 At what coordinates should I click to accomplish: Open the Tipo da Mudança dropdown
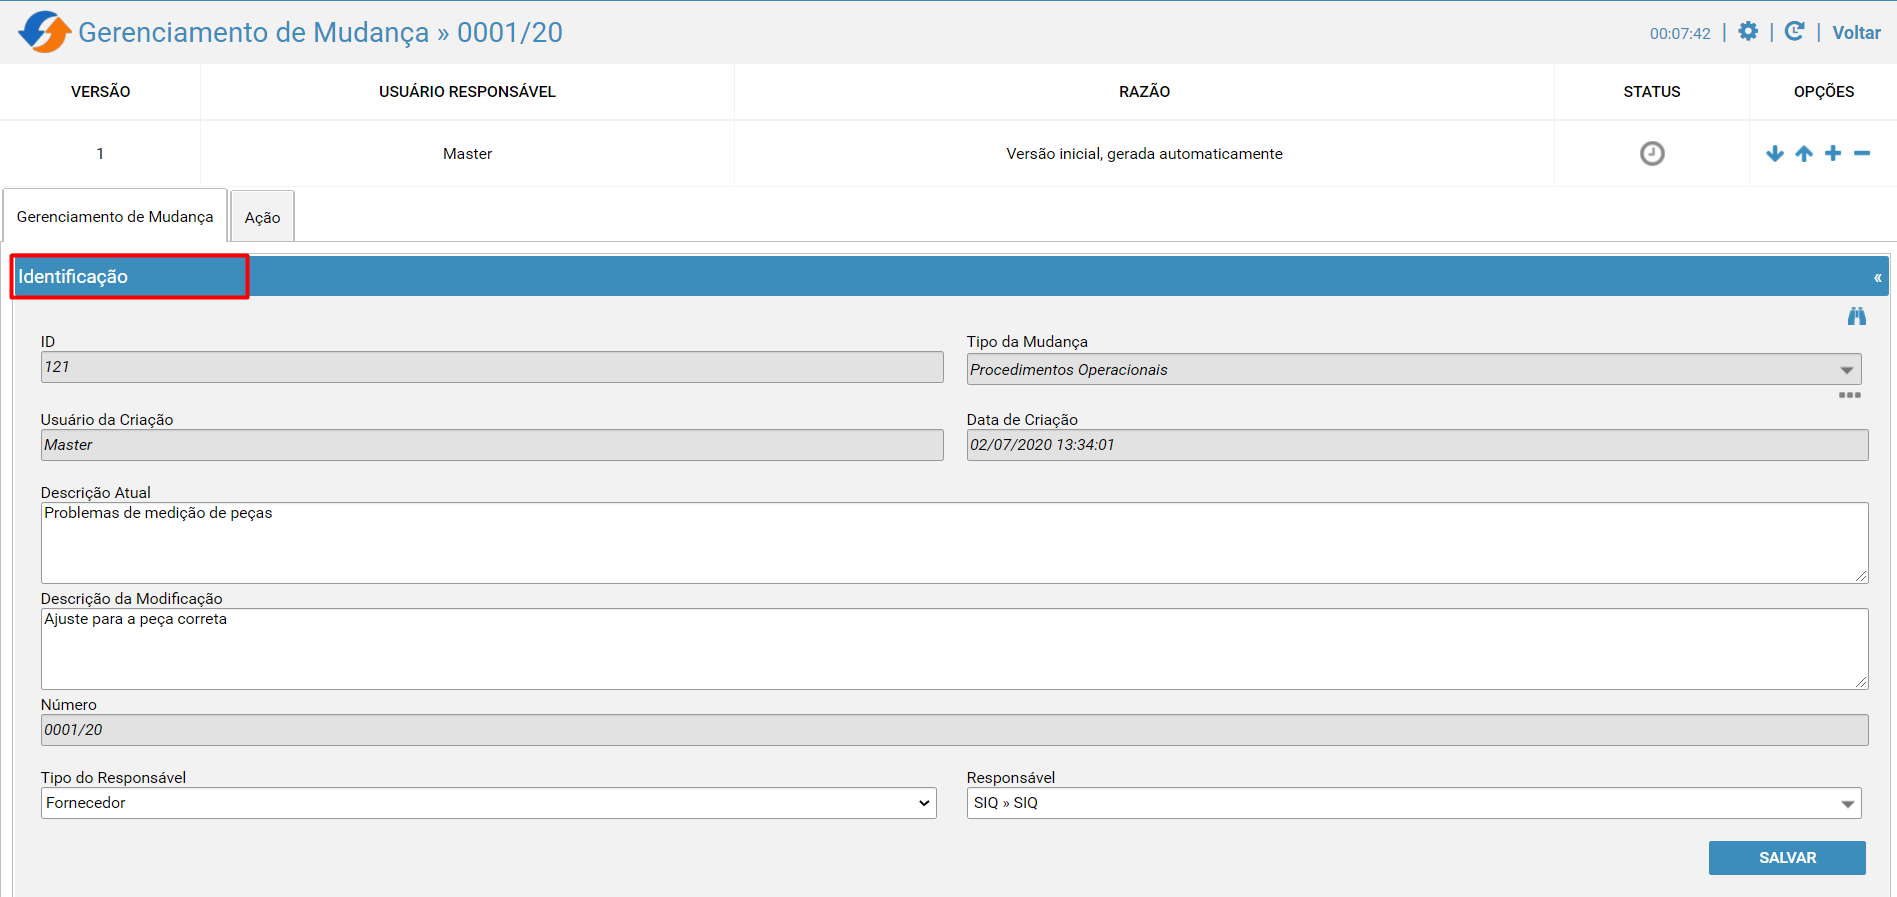point(1413,370)
